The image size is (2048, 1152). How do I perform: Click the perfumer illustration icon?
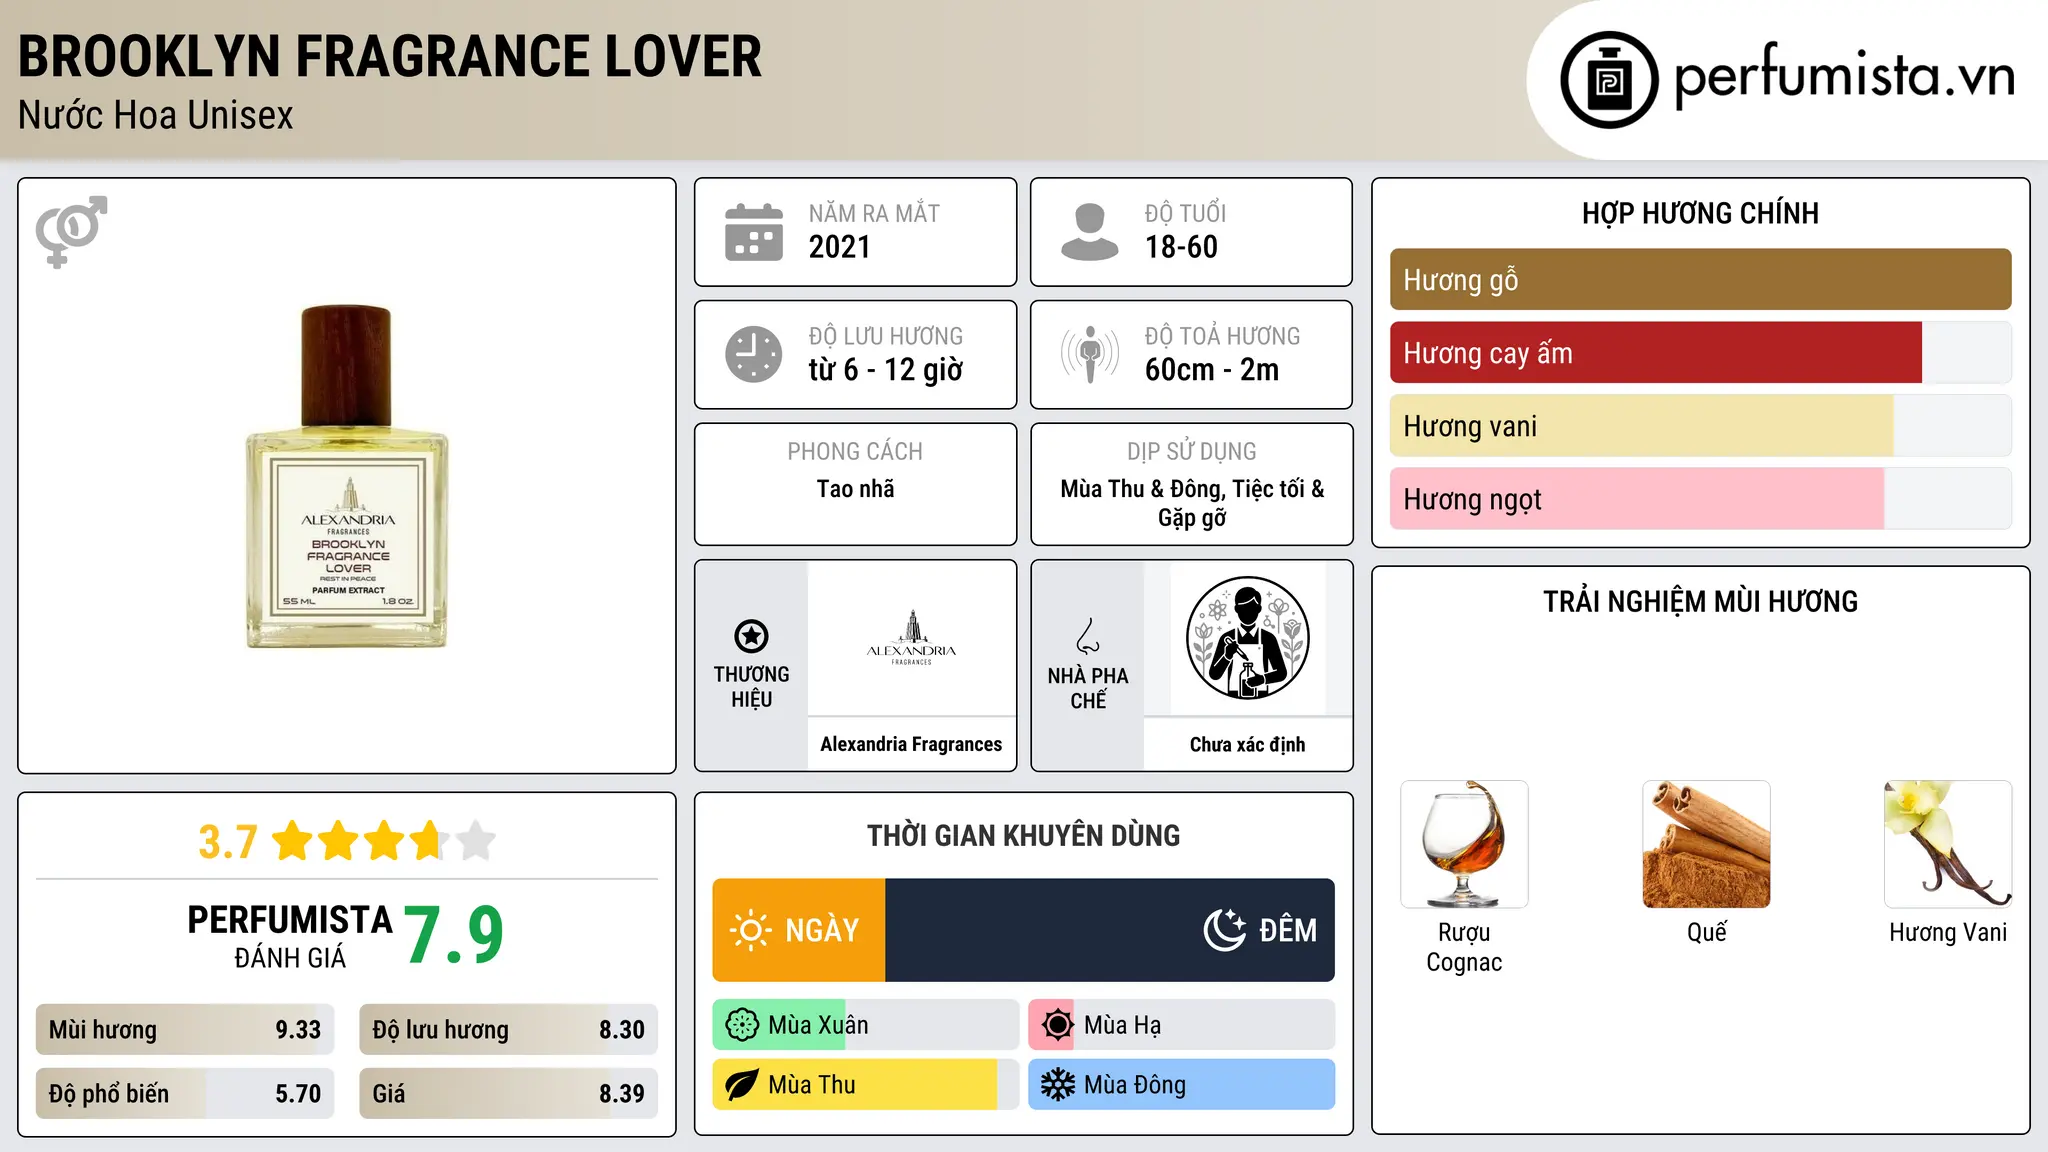(x=1247, y=638)
